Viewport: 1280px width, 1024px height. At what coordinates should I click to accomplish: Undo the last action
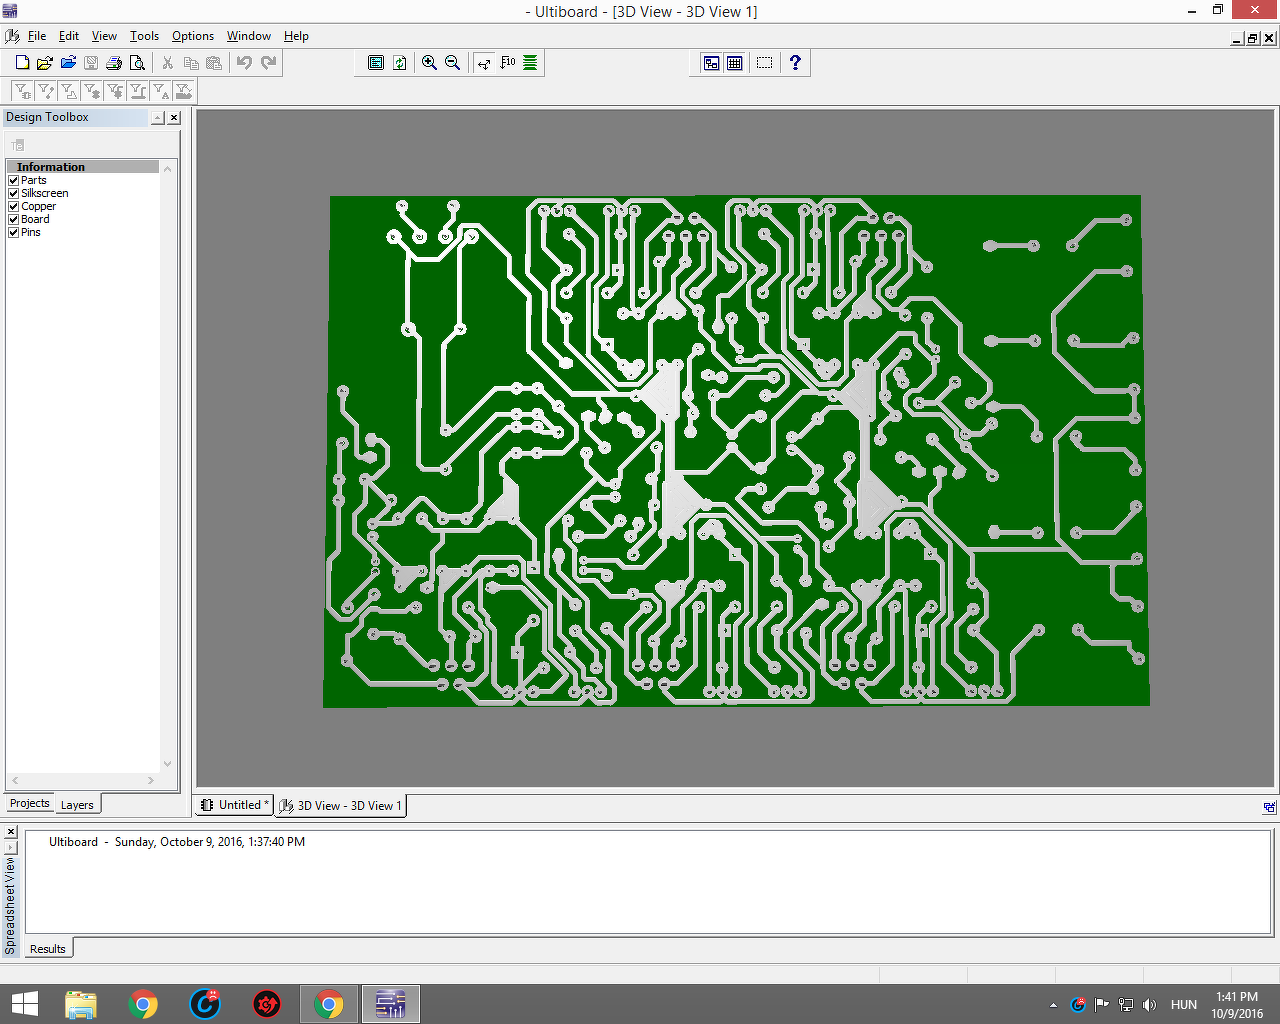pos(244,63)
